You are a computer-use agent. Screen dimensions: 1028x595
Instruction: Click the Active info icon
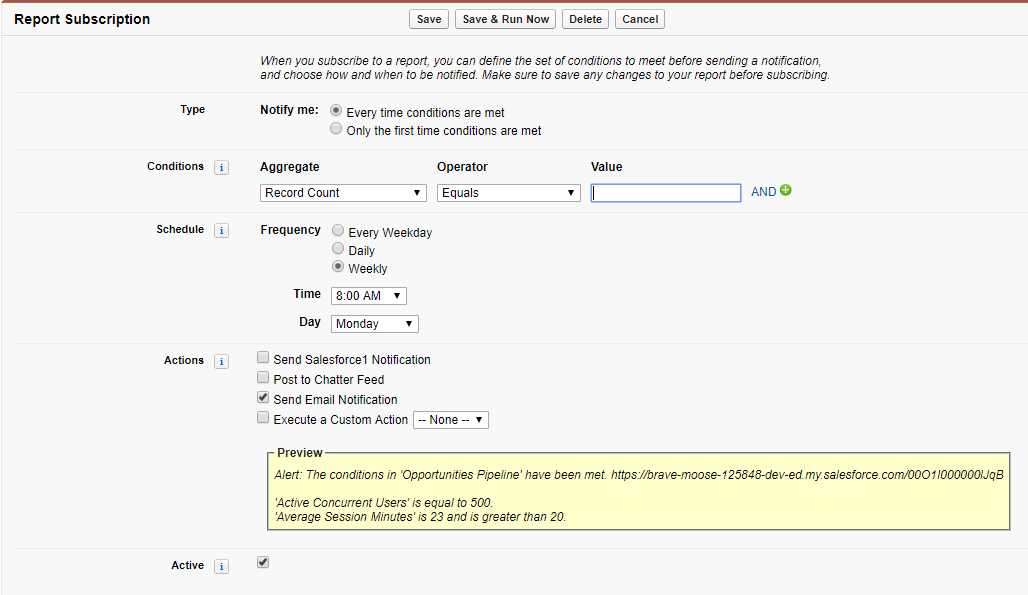[221, 567]
